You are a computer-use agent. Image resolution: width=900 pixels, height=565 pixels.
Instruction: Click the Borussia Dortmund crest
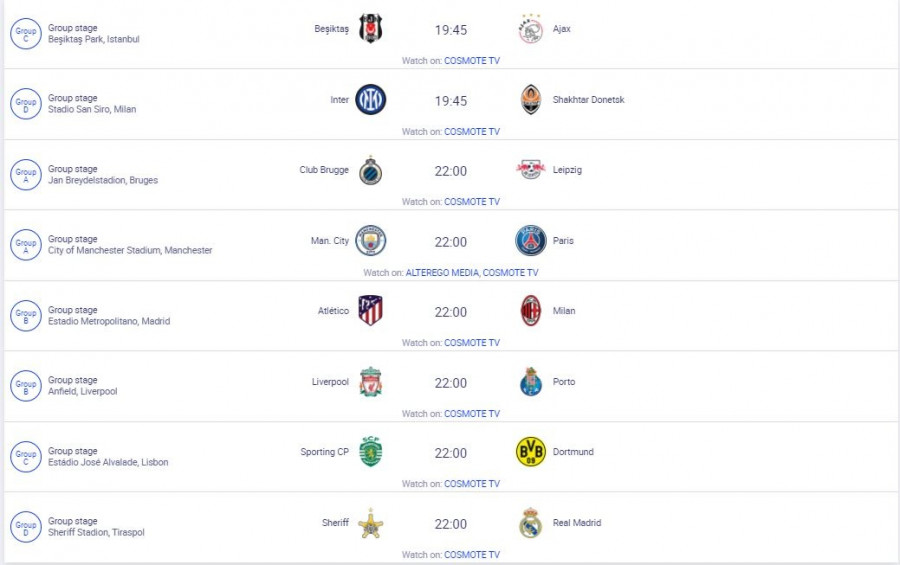point(530,452)
